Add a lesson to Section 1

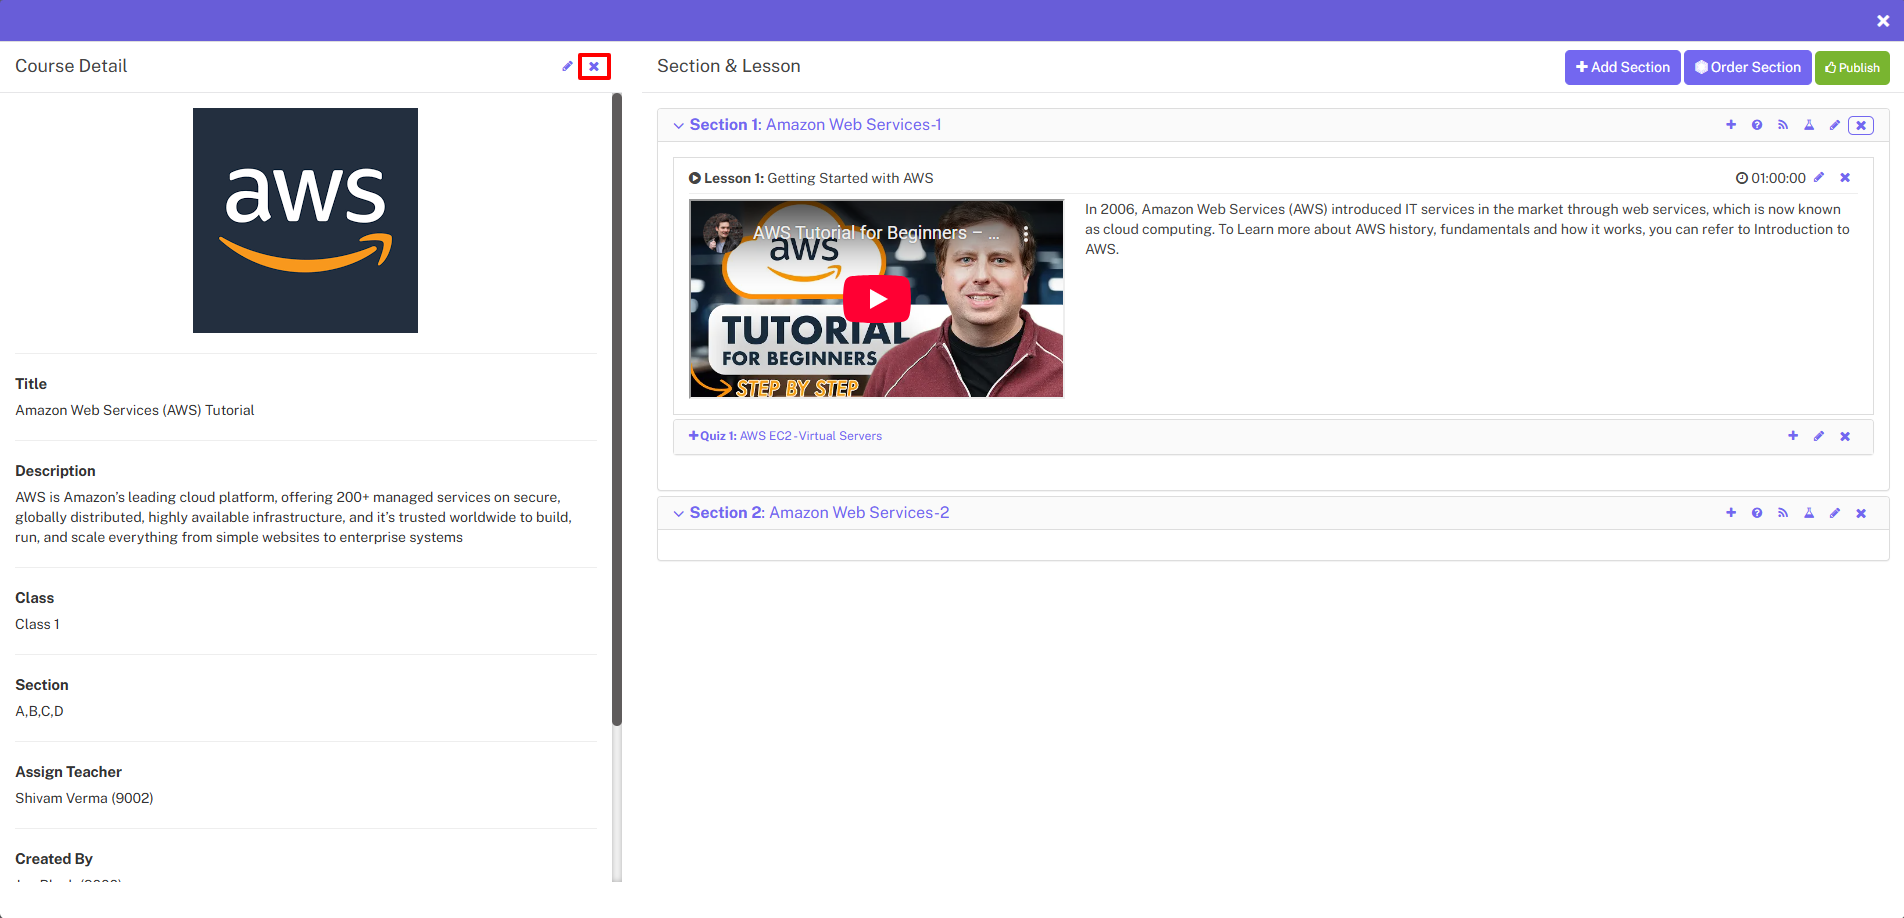(1731, 124)
